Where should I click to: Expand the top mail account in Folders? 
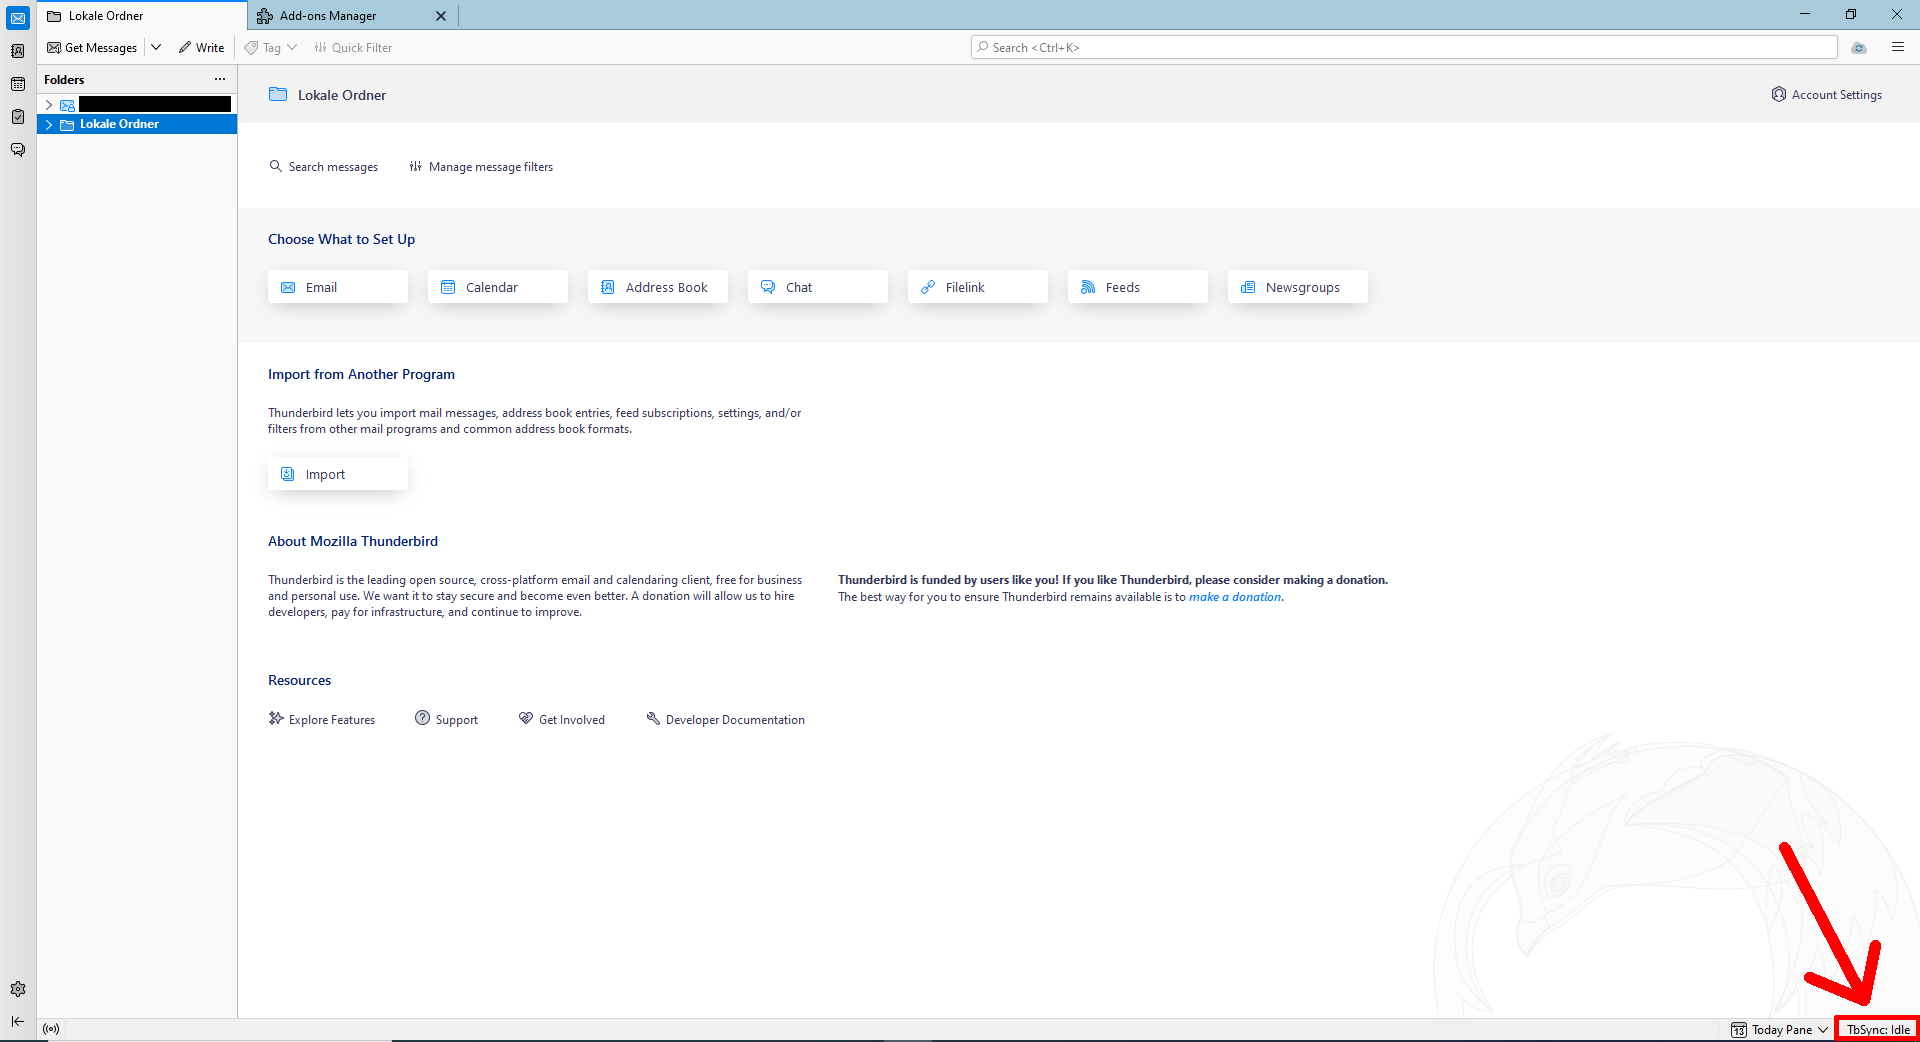pos(48,104)
